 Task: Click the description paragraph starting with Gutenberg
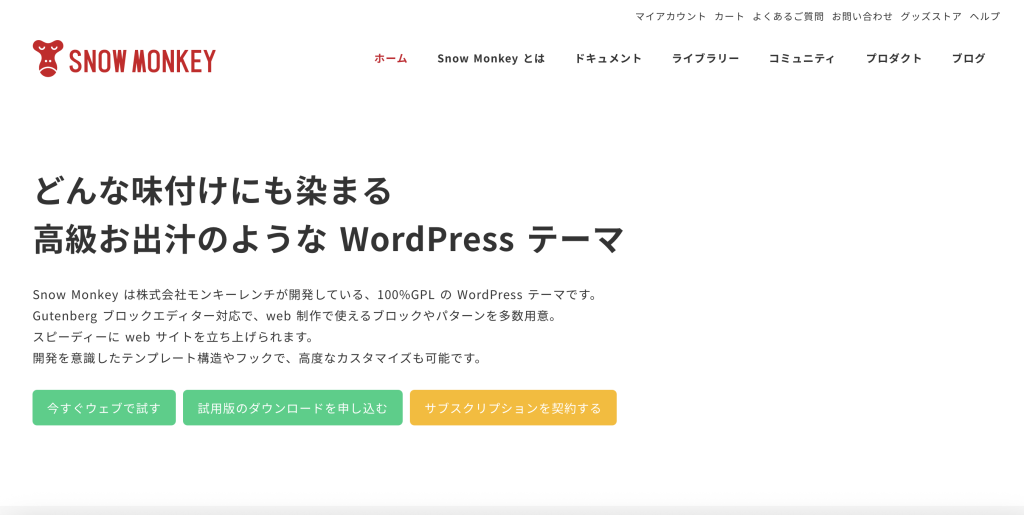[295, 315]
